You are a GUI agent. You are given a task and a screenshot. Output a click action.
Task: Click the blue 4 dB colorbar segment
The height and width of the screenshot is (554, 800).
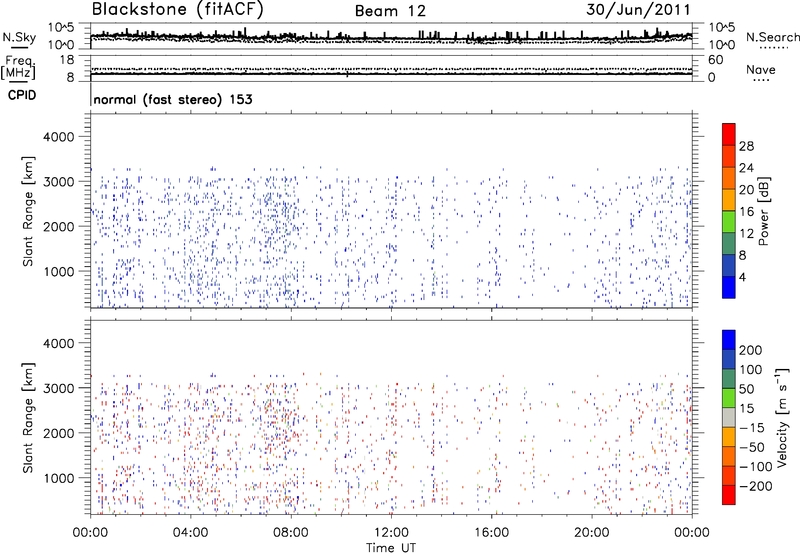(x=729, y=287)
